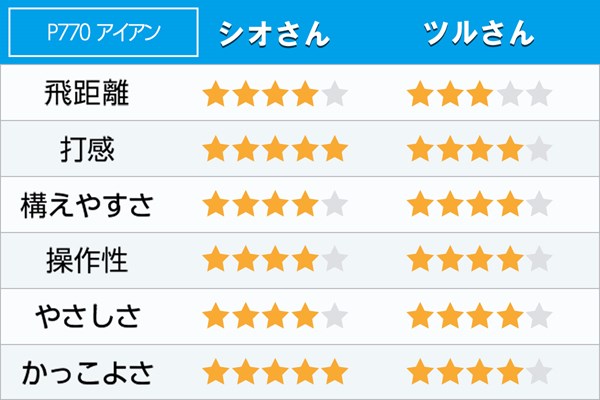Click the 構えやすさ row label
The width and height of the screenshot is (600, 400).
[87, 205]
